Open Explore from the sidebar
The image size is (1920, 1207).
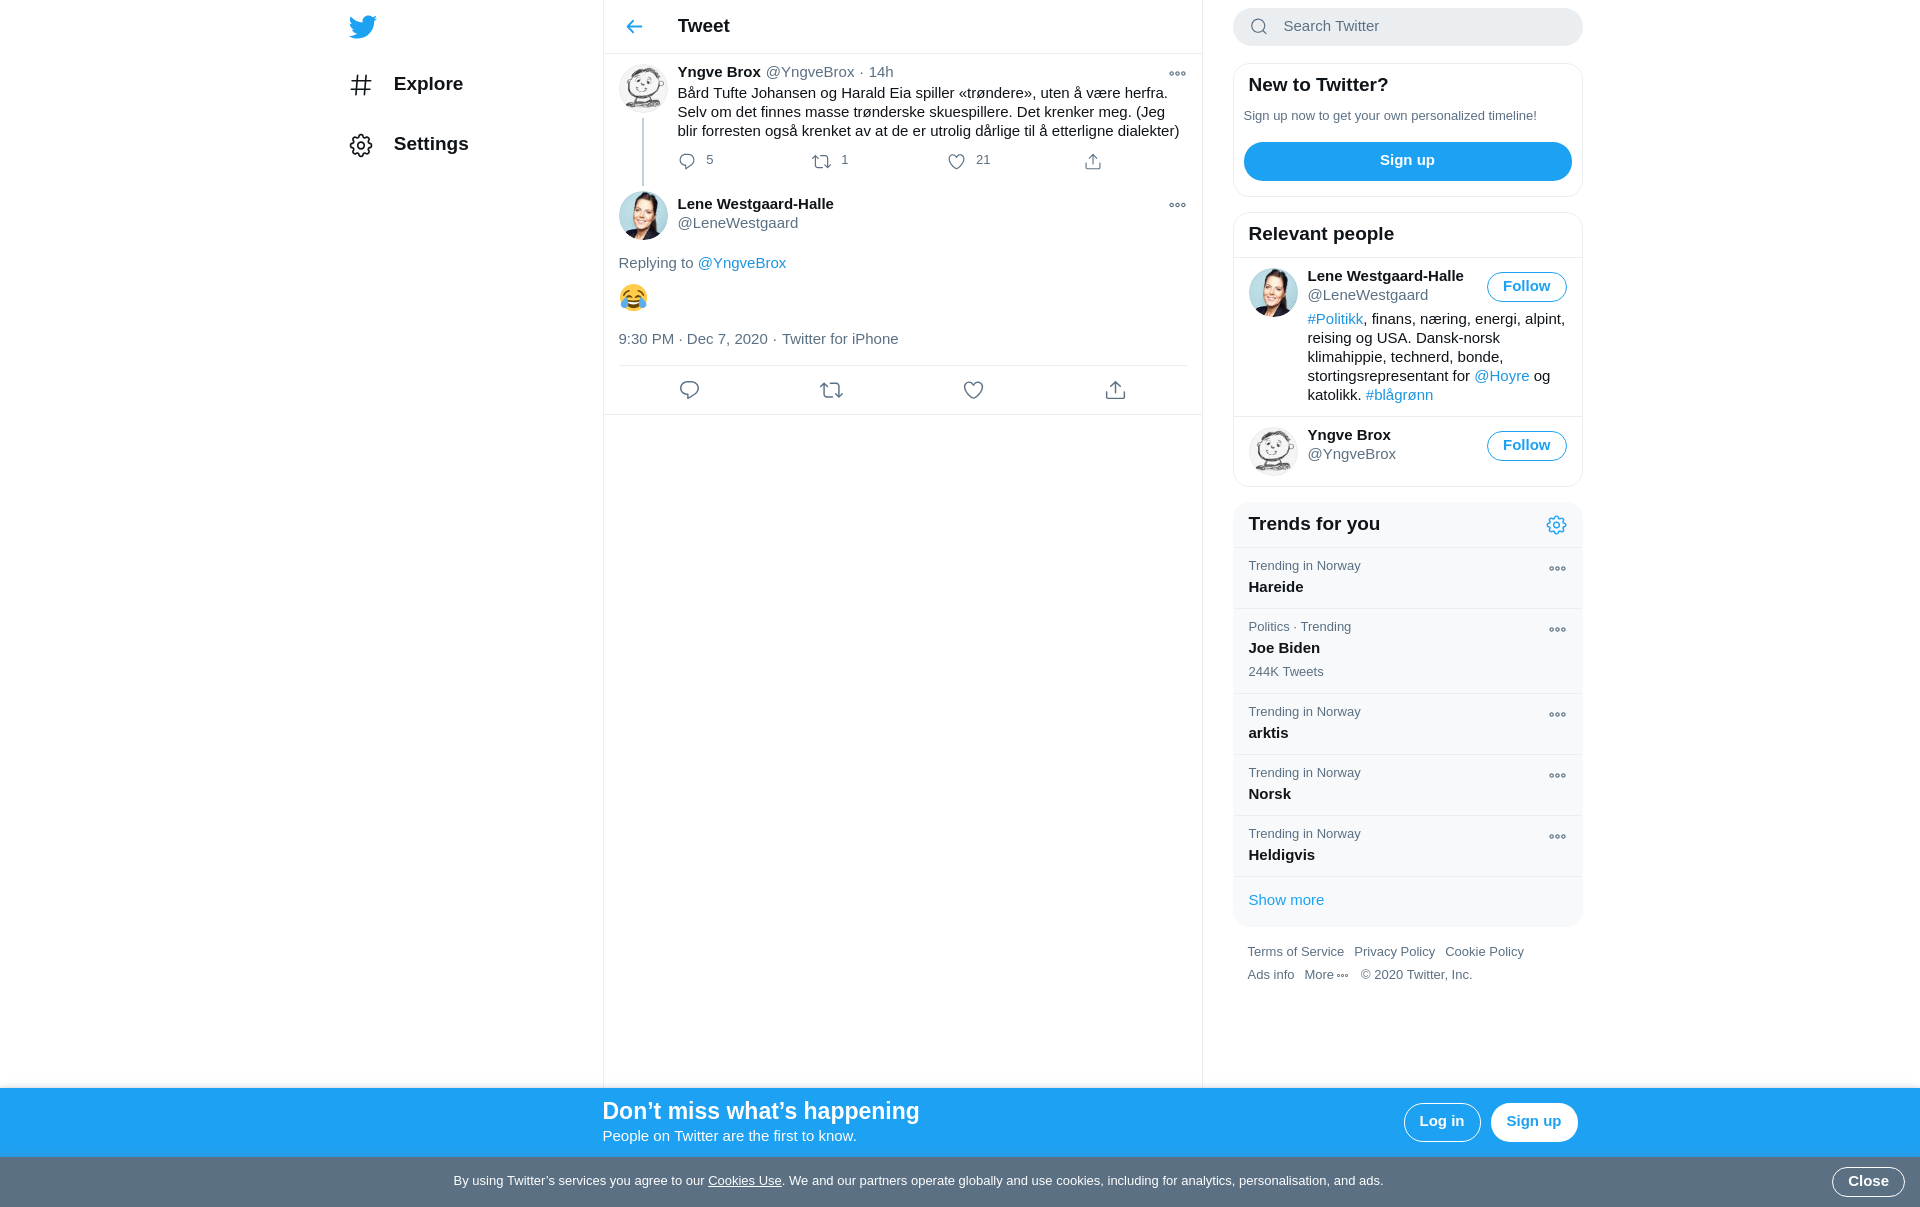(406, 85)
